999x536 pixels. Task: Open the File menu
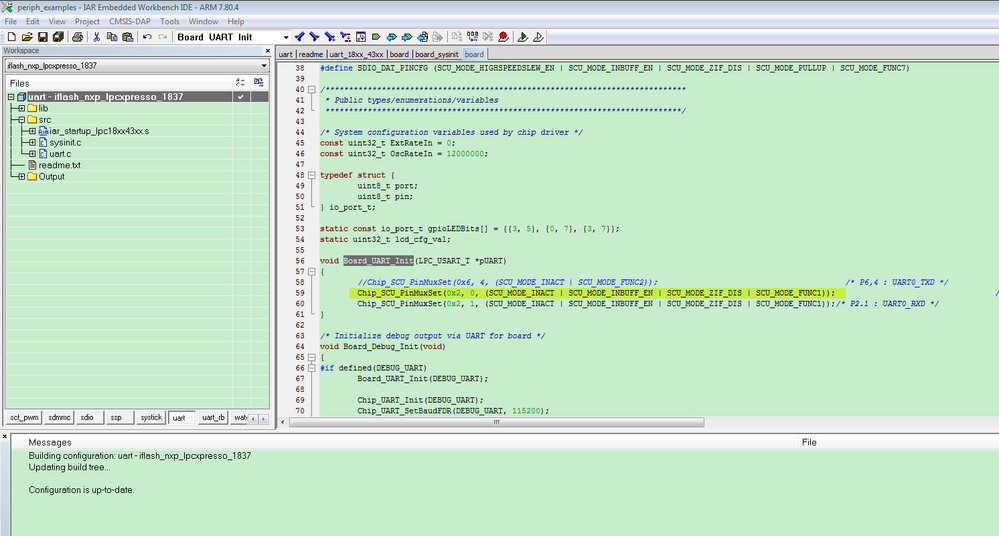point(11,21)
